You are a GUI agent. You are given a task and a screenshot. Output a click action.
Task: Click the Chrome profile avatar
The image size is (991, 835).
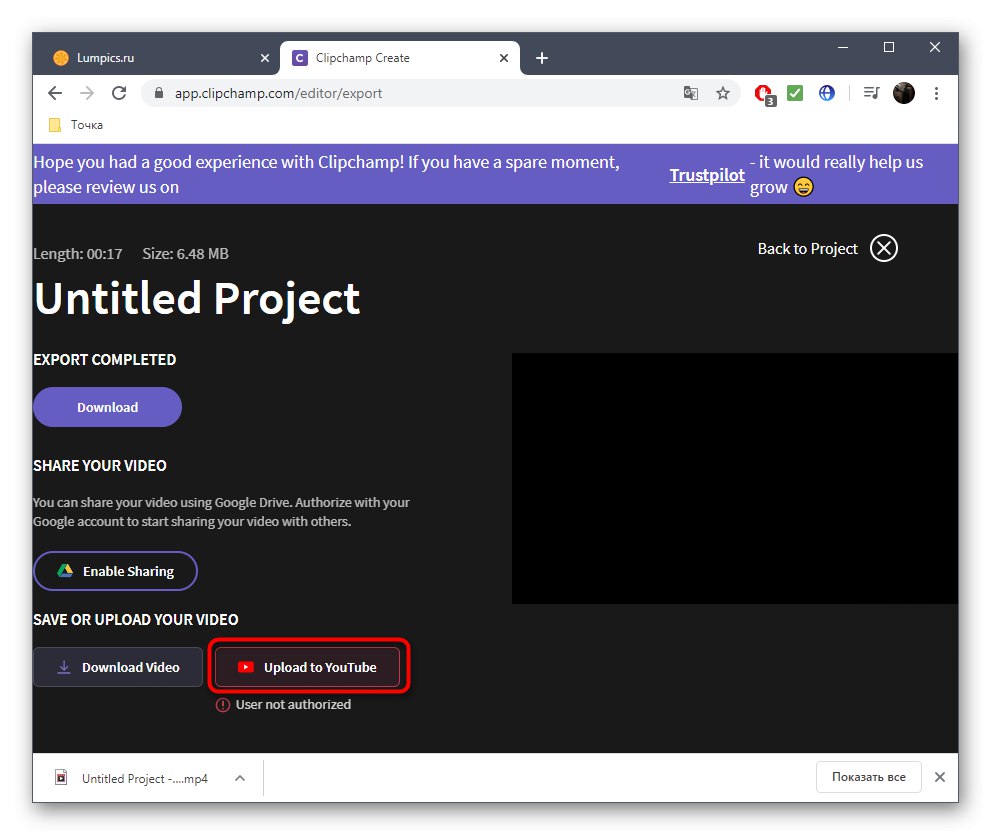[903, 92]
